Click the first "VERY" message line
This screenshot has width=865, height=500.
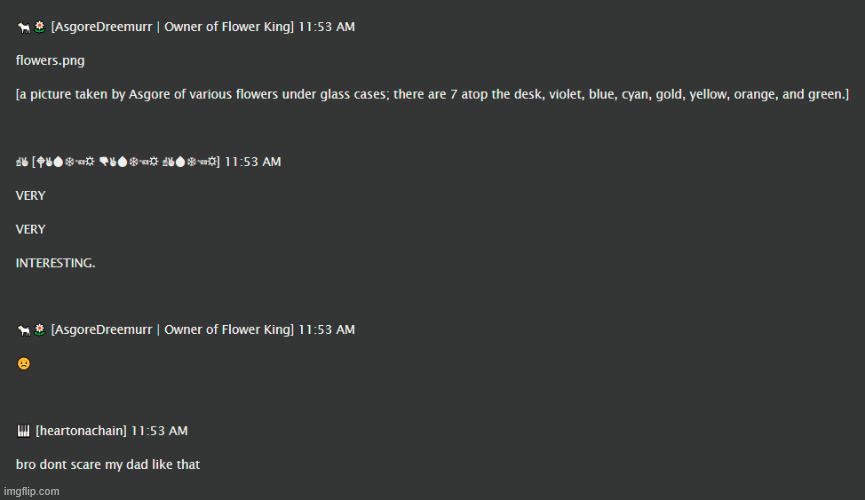click(31, 195)
